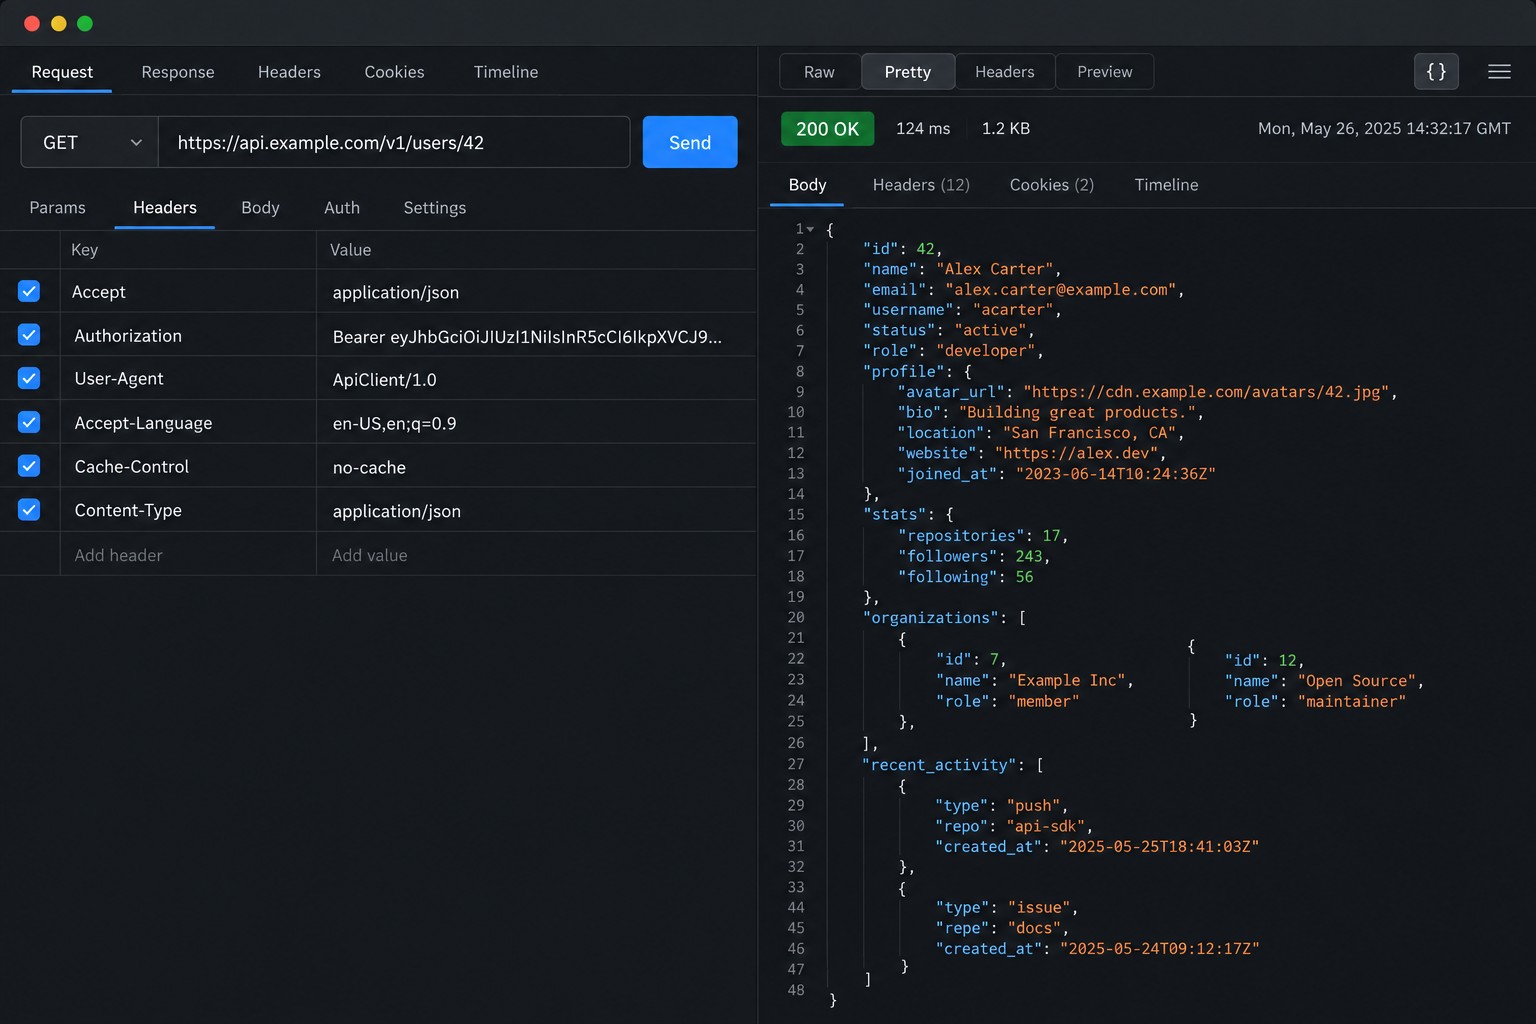
Task: Select the request Headers sub-tab
Action: [x=165, y=208]
